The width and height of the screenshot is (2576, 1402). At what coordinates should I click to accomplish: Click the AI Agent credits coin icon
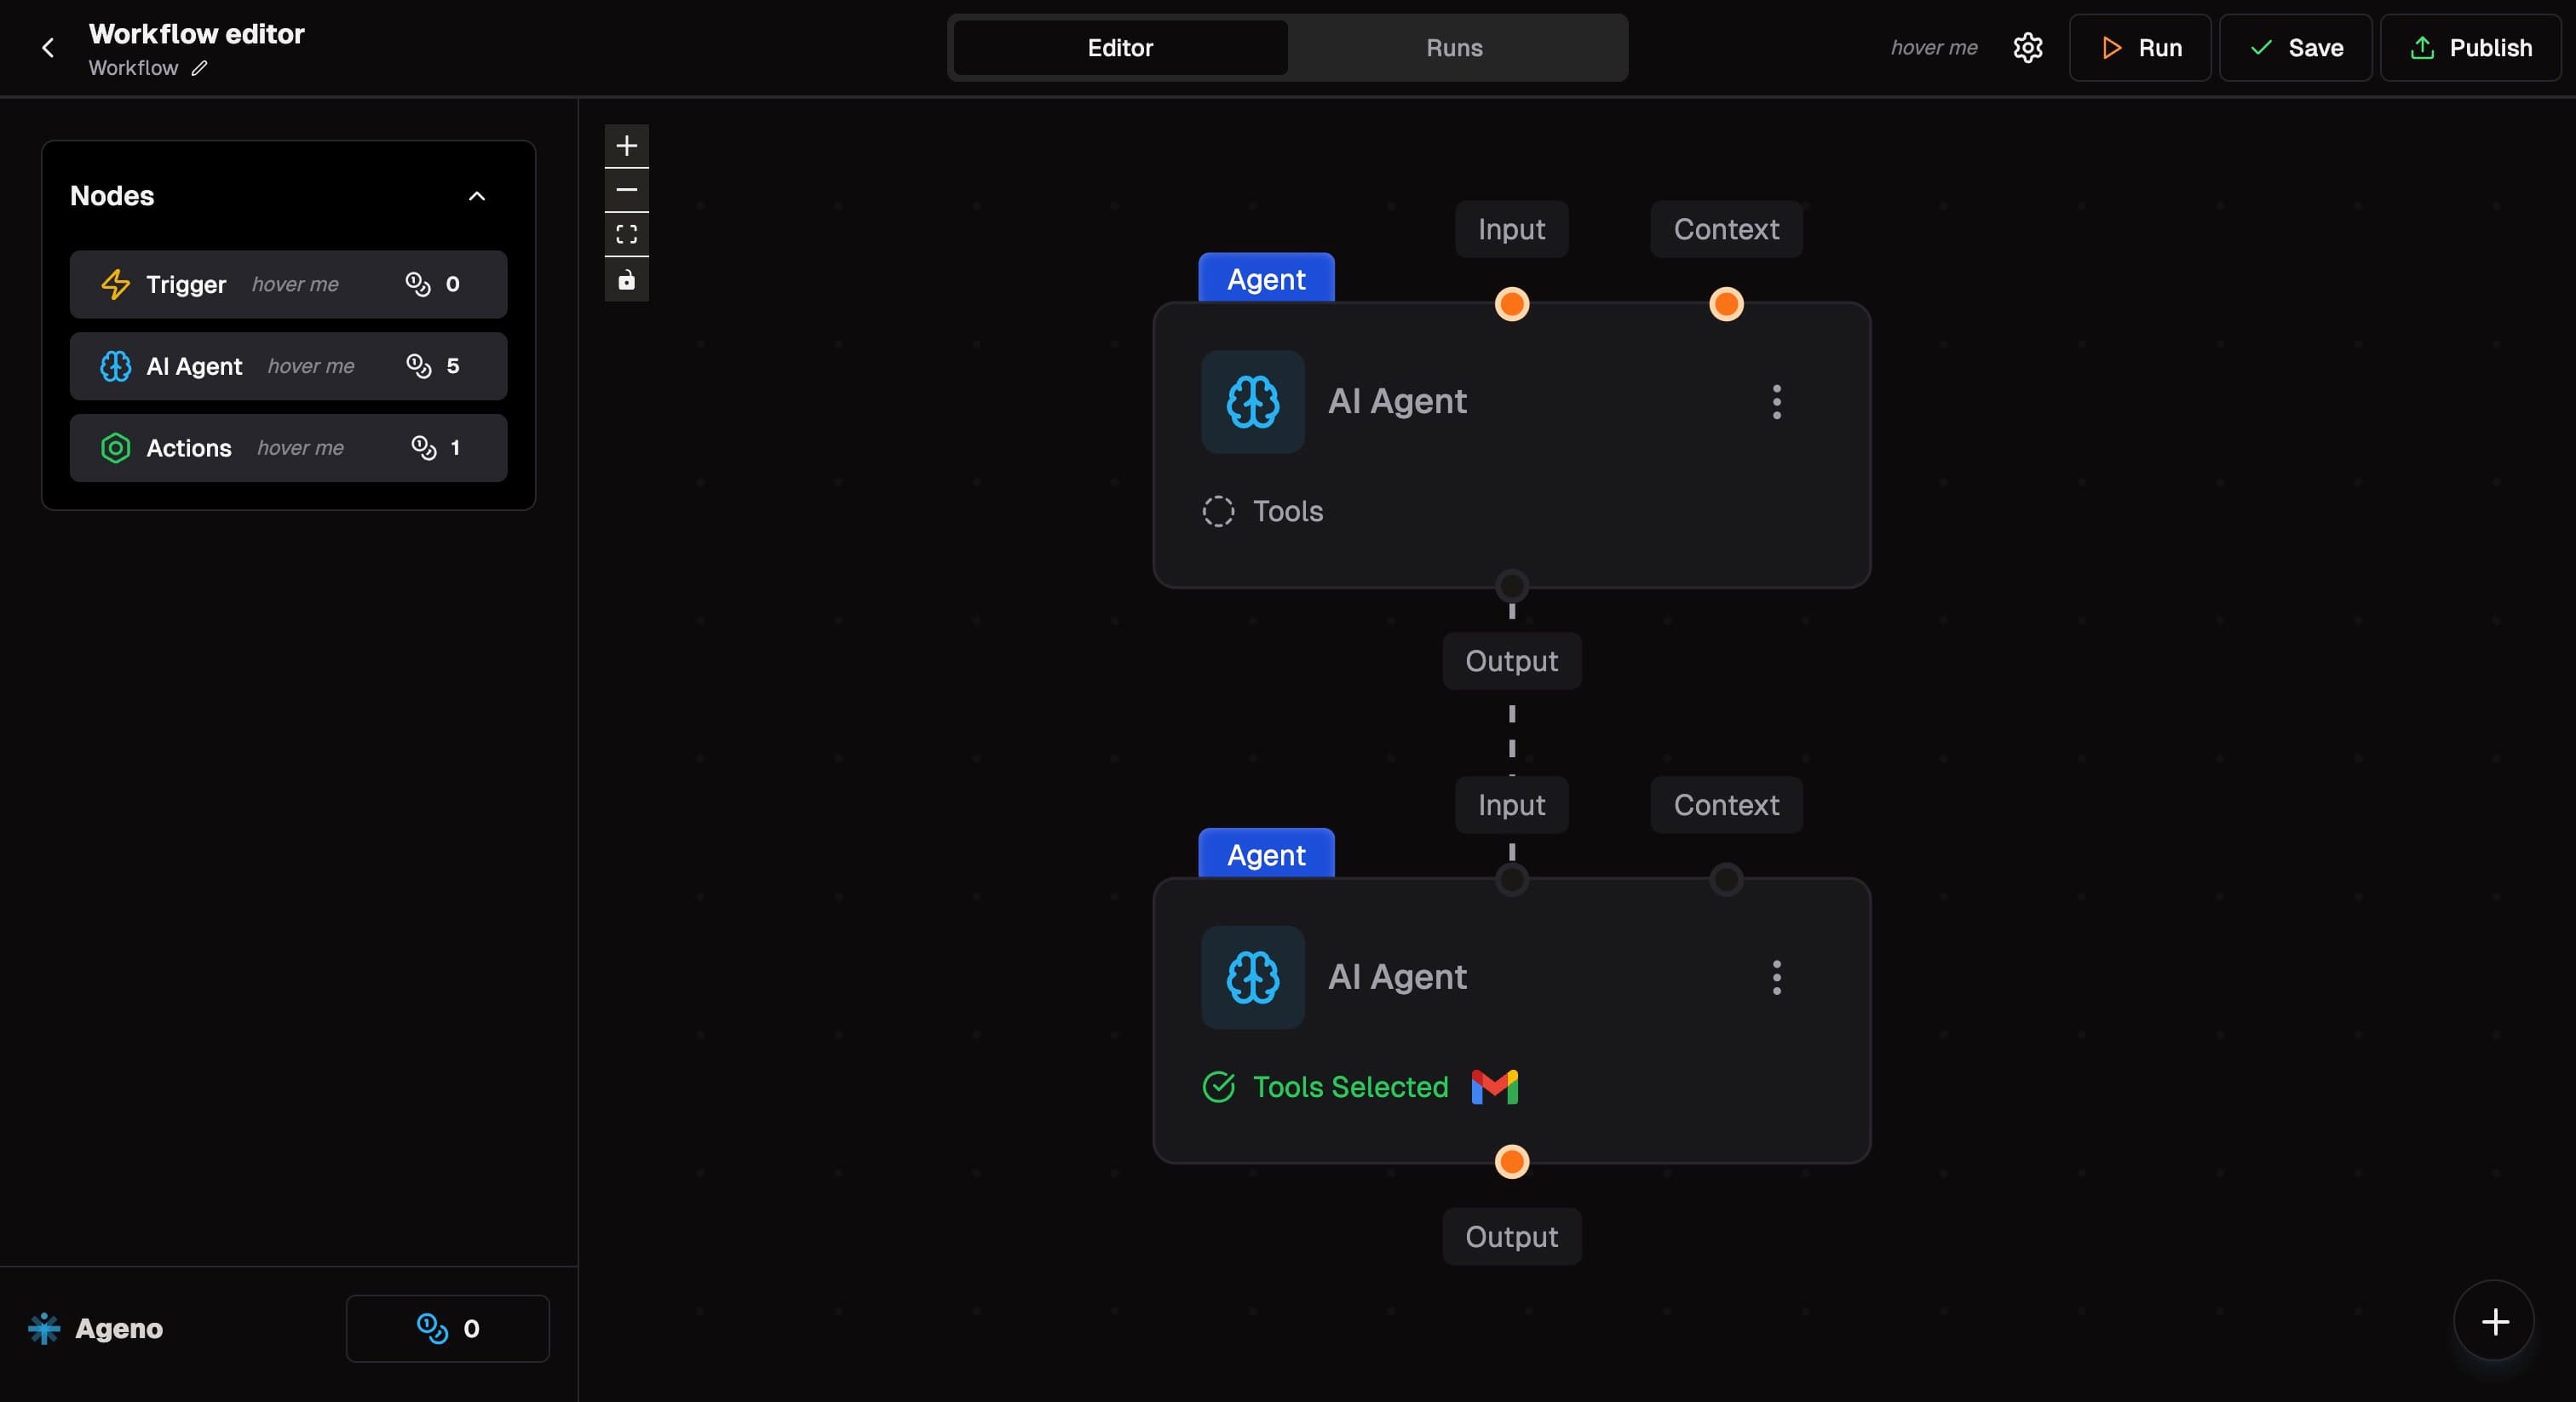(x=418, y=366)
